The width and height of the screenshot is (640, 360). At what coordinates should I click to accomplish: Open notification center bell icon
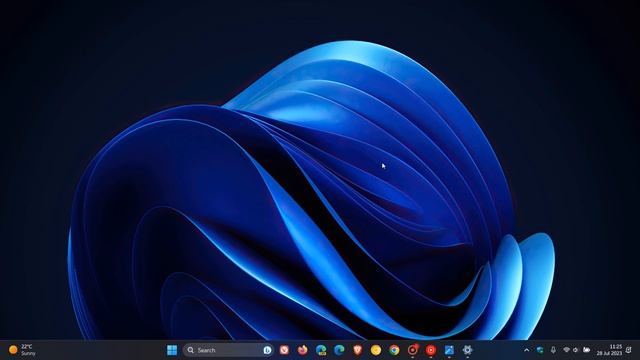pos(629,350)
